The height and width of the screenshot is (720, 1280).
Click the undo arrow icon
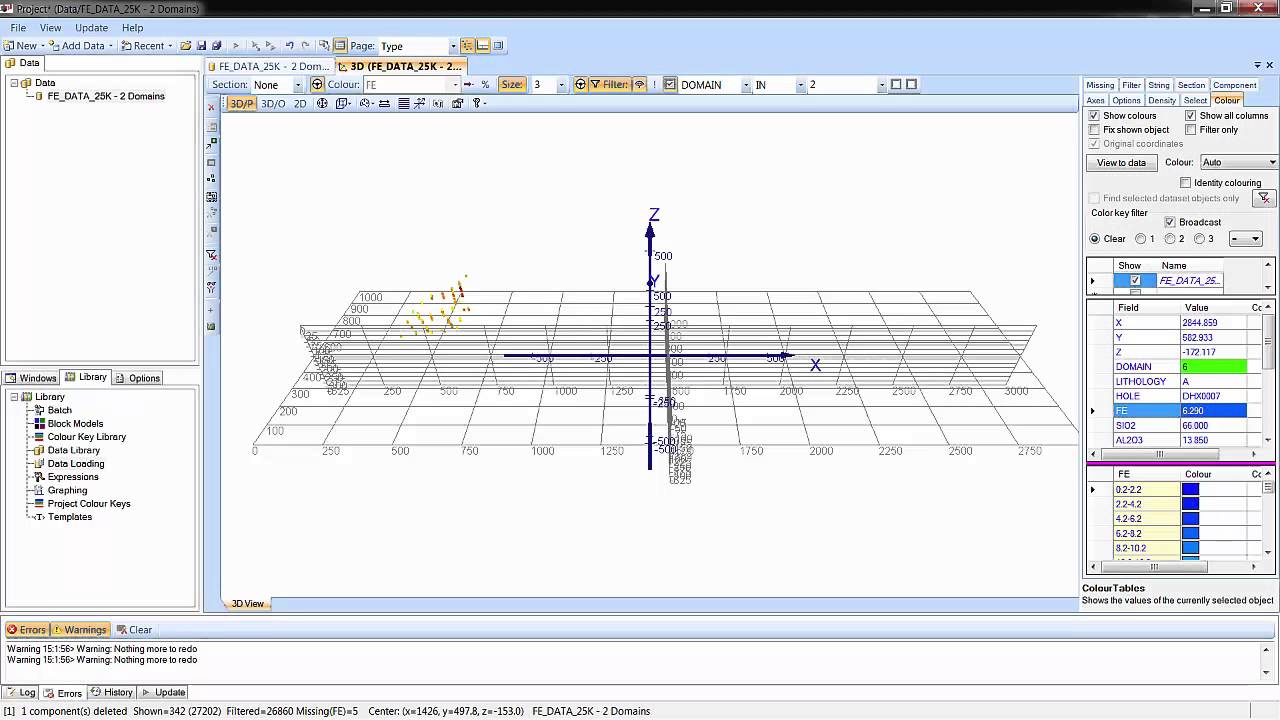290,46
